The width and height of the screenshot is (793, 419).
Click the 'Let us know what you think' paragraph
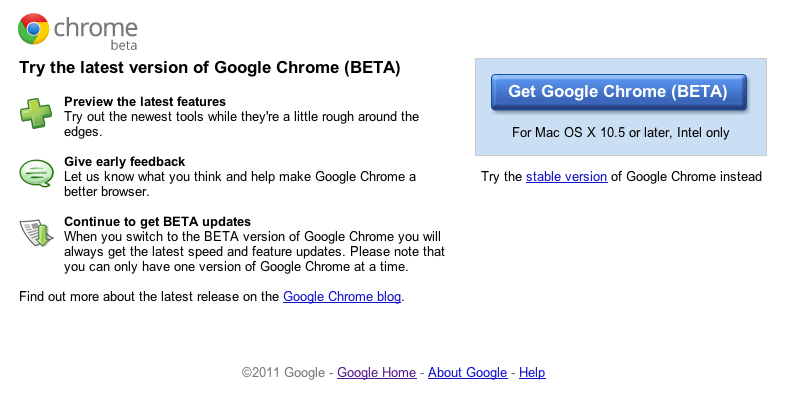pos(240,184)
